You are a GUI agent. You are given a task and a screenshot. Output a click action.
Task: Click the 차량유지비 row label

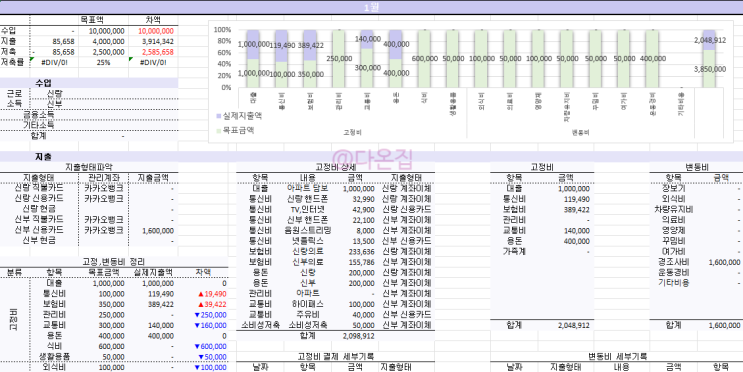pyautogui.click(x=673, y=209)
